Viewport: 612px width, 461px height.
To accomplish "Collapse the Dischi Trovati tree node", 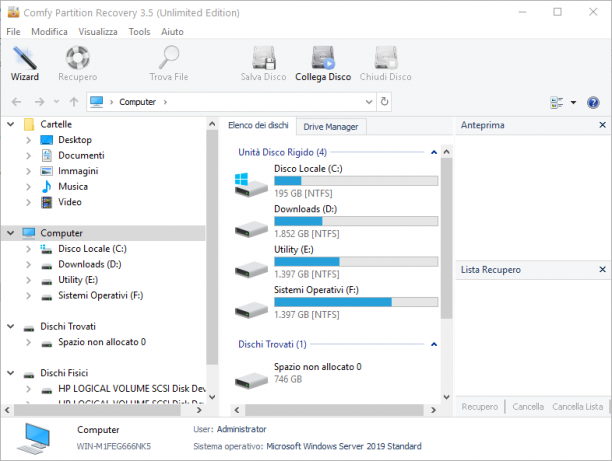I will [11, 326].
